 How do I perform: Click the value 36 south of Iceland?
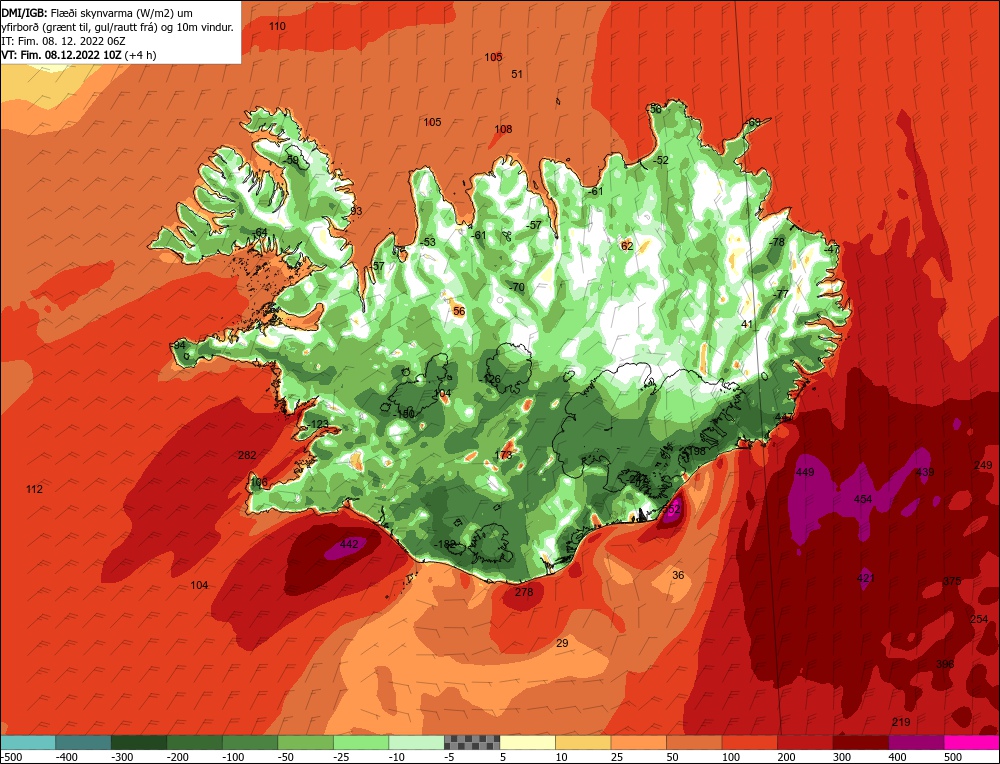678,575
